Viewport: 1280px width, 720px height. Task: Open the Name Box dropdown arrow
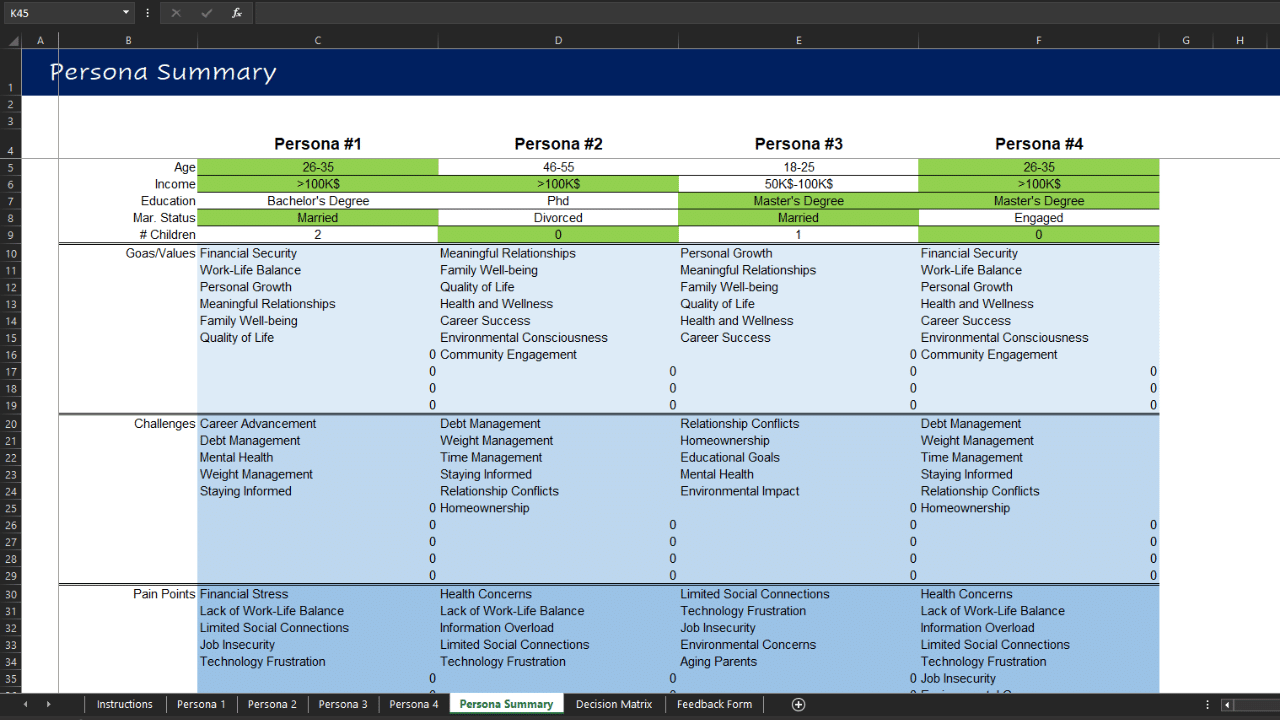126,13
